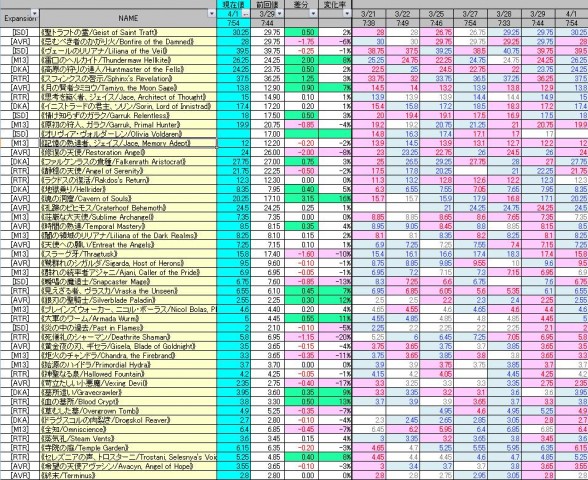Image resolution: width=588 pixels, height=480 pixels.
Task: Click the Jace, Memory Adept cell
Action: (128, 143)
